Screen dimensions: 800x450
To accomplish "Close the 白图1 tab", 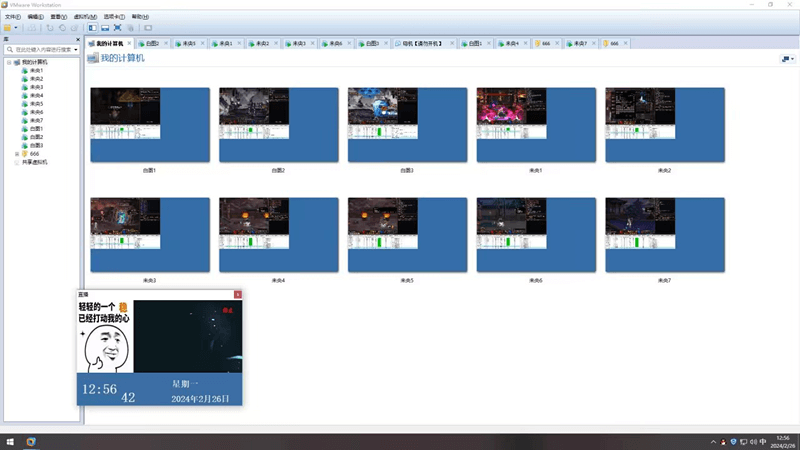I will click(489, 43).
